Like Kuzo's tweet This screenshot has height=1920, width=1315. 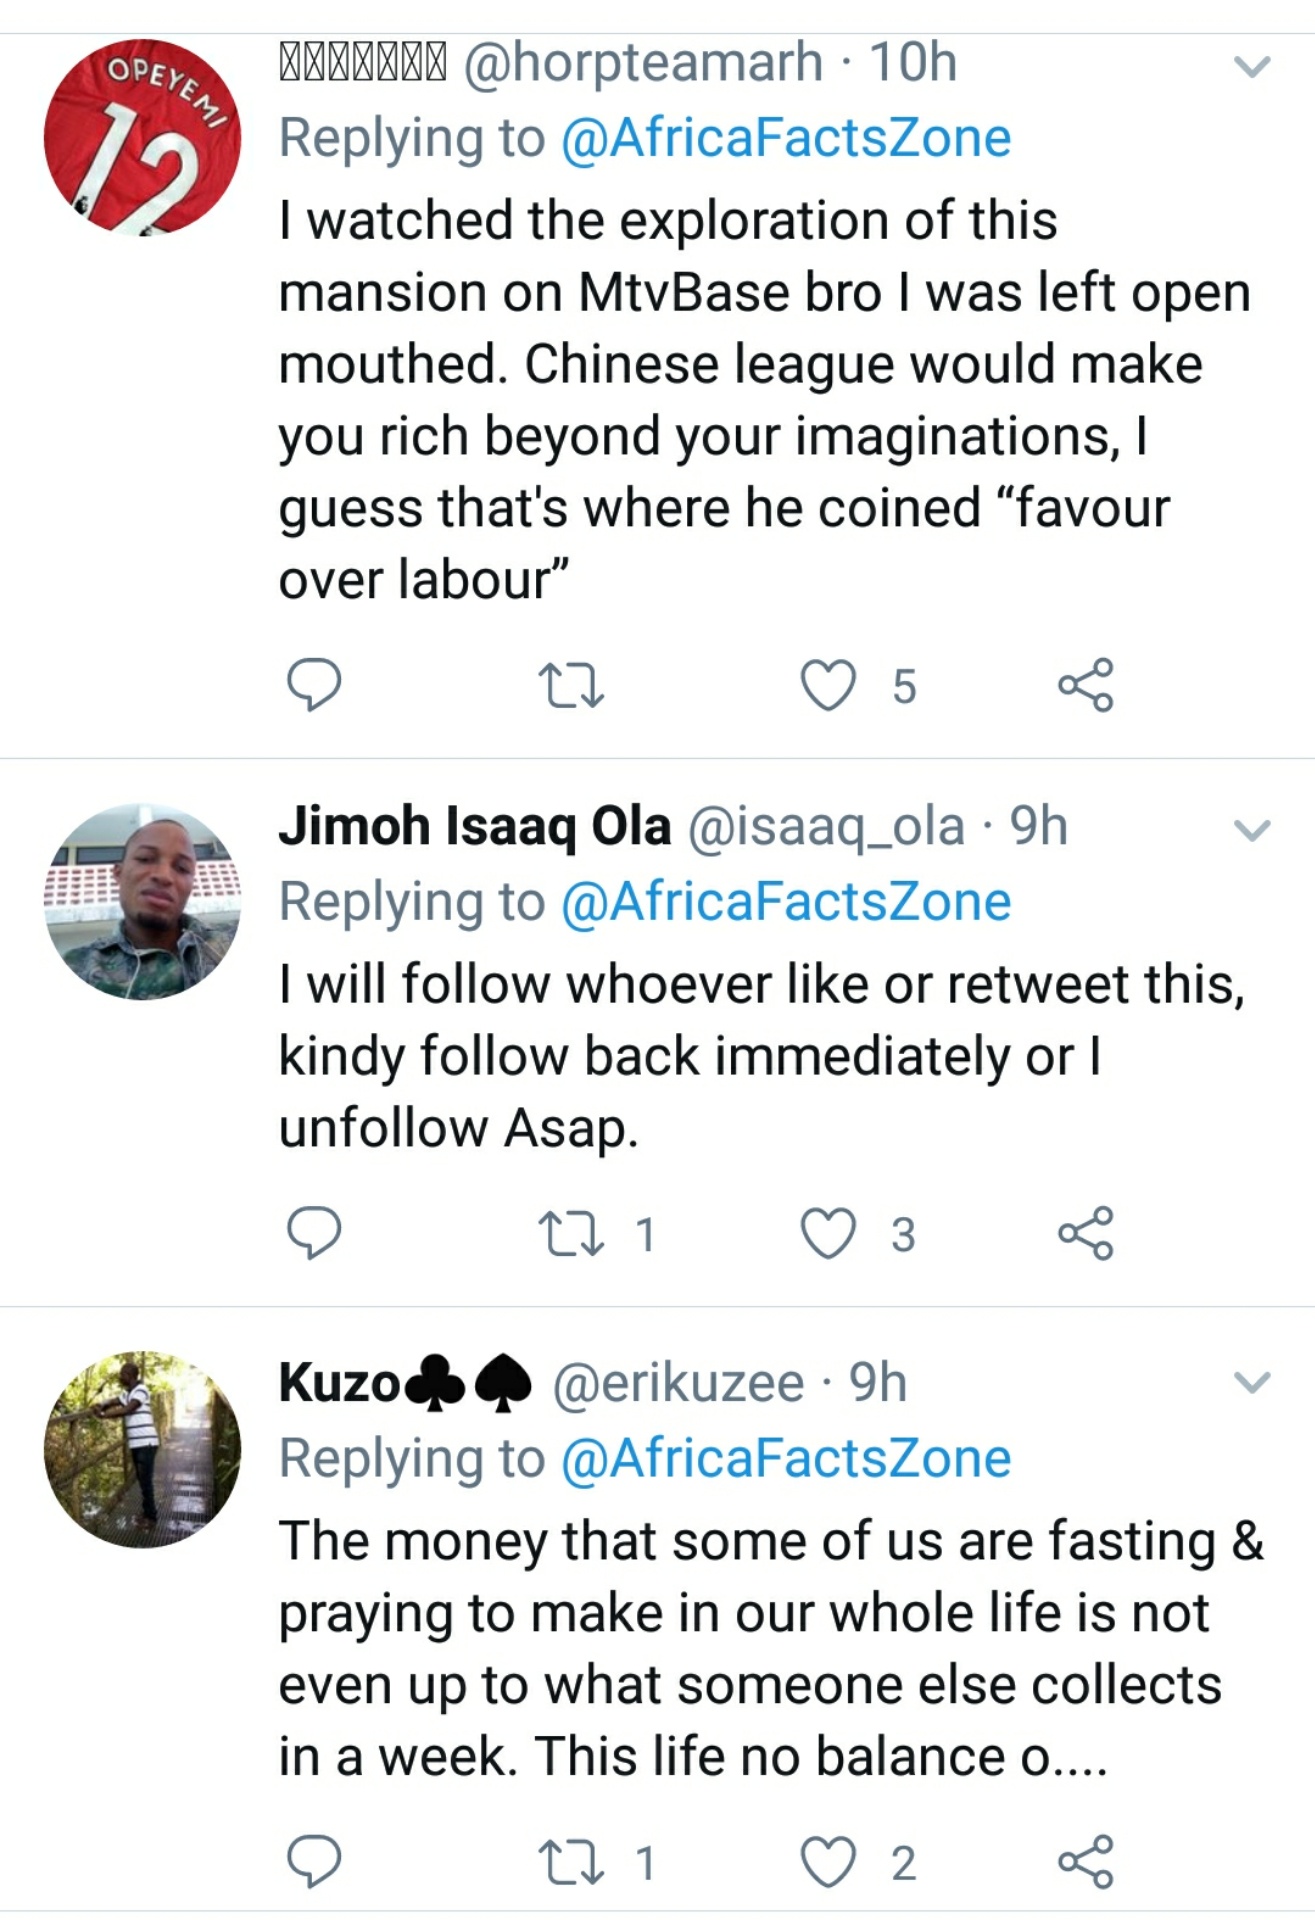click(829, 1861)
